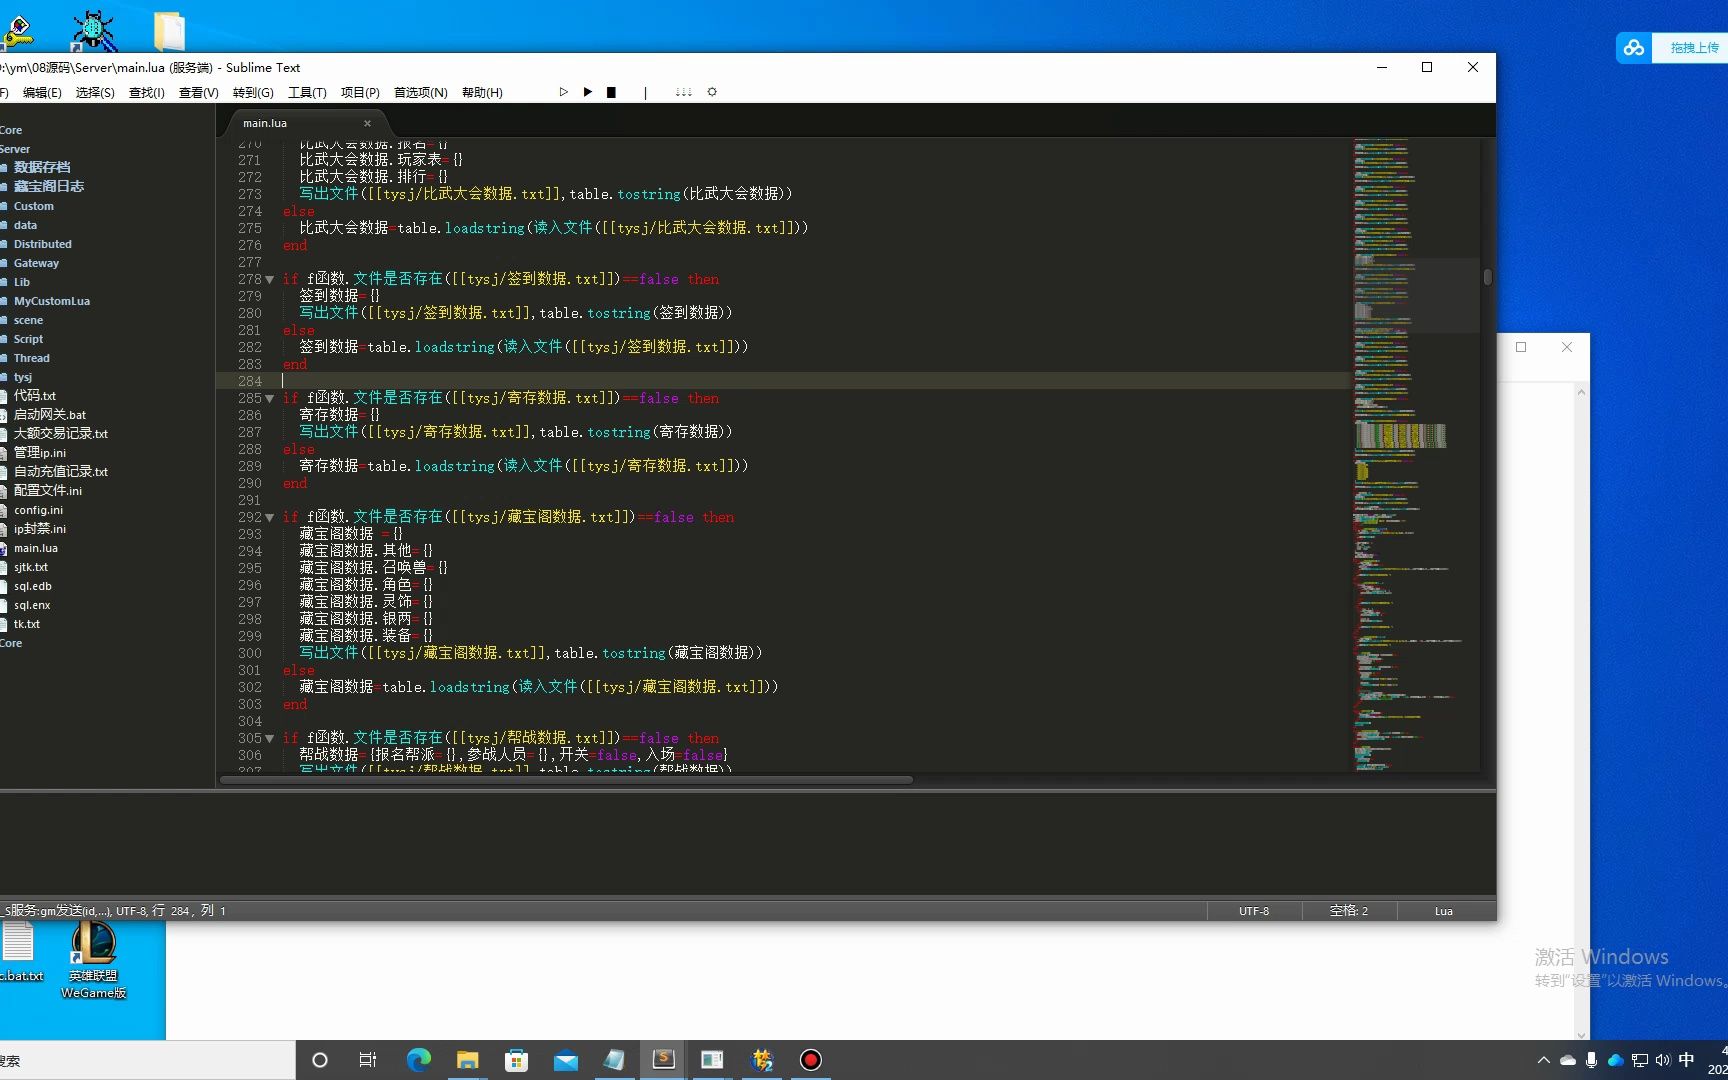
Task: Open tk.txt in the sidebar
Action: coord(26,624)
